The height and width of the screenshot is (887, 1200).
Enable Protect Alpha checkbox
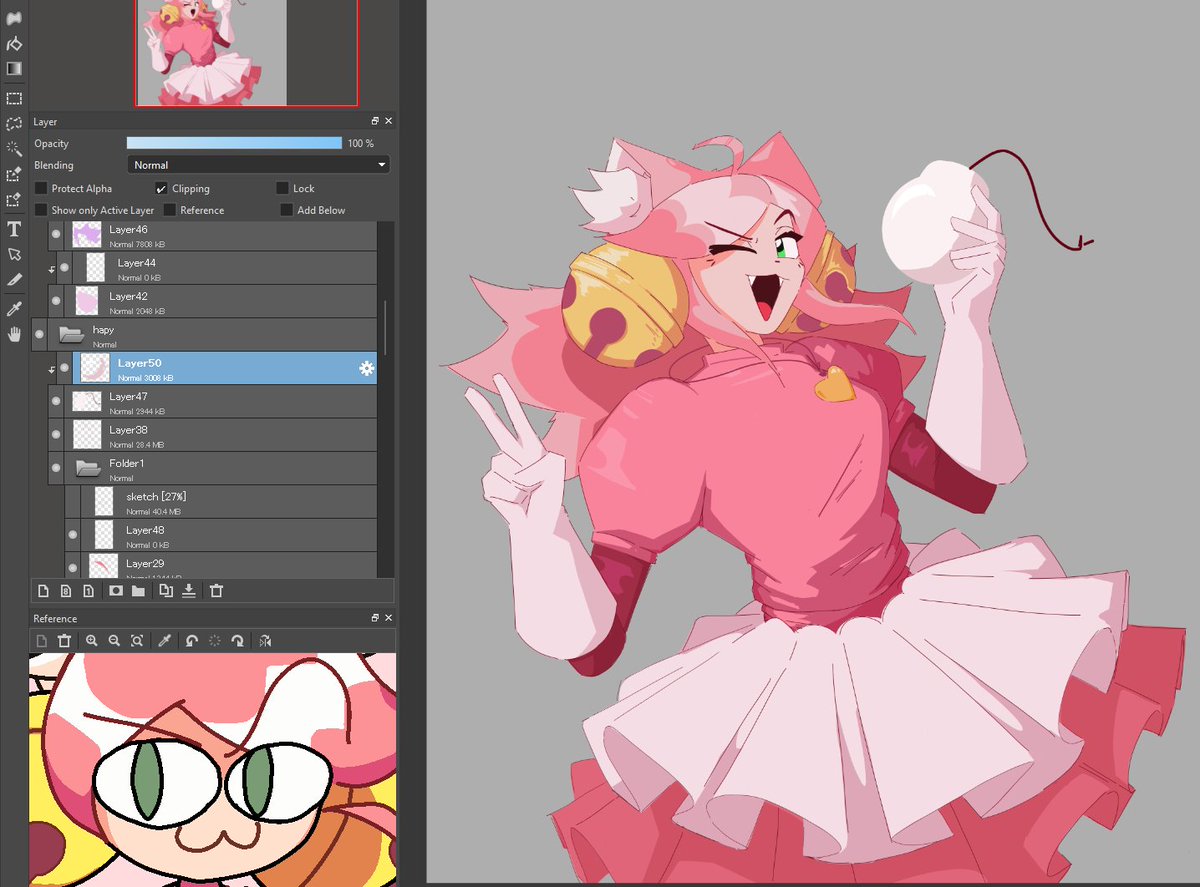click(x=41, y=188)
